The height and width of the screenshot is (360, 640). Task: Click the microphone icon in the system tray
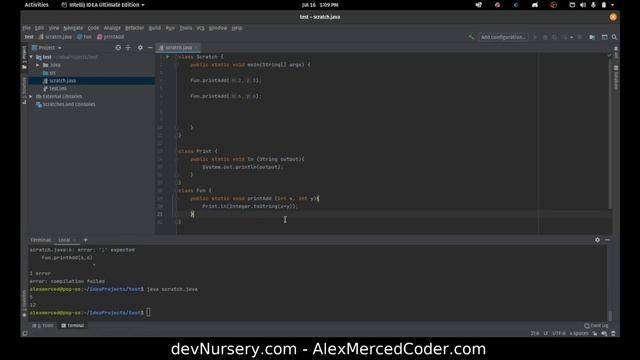point(593,5)
